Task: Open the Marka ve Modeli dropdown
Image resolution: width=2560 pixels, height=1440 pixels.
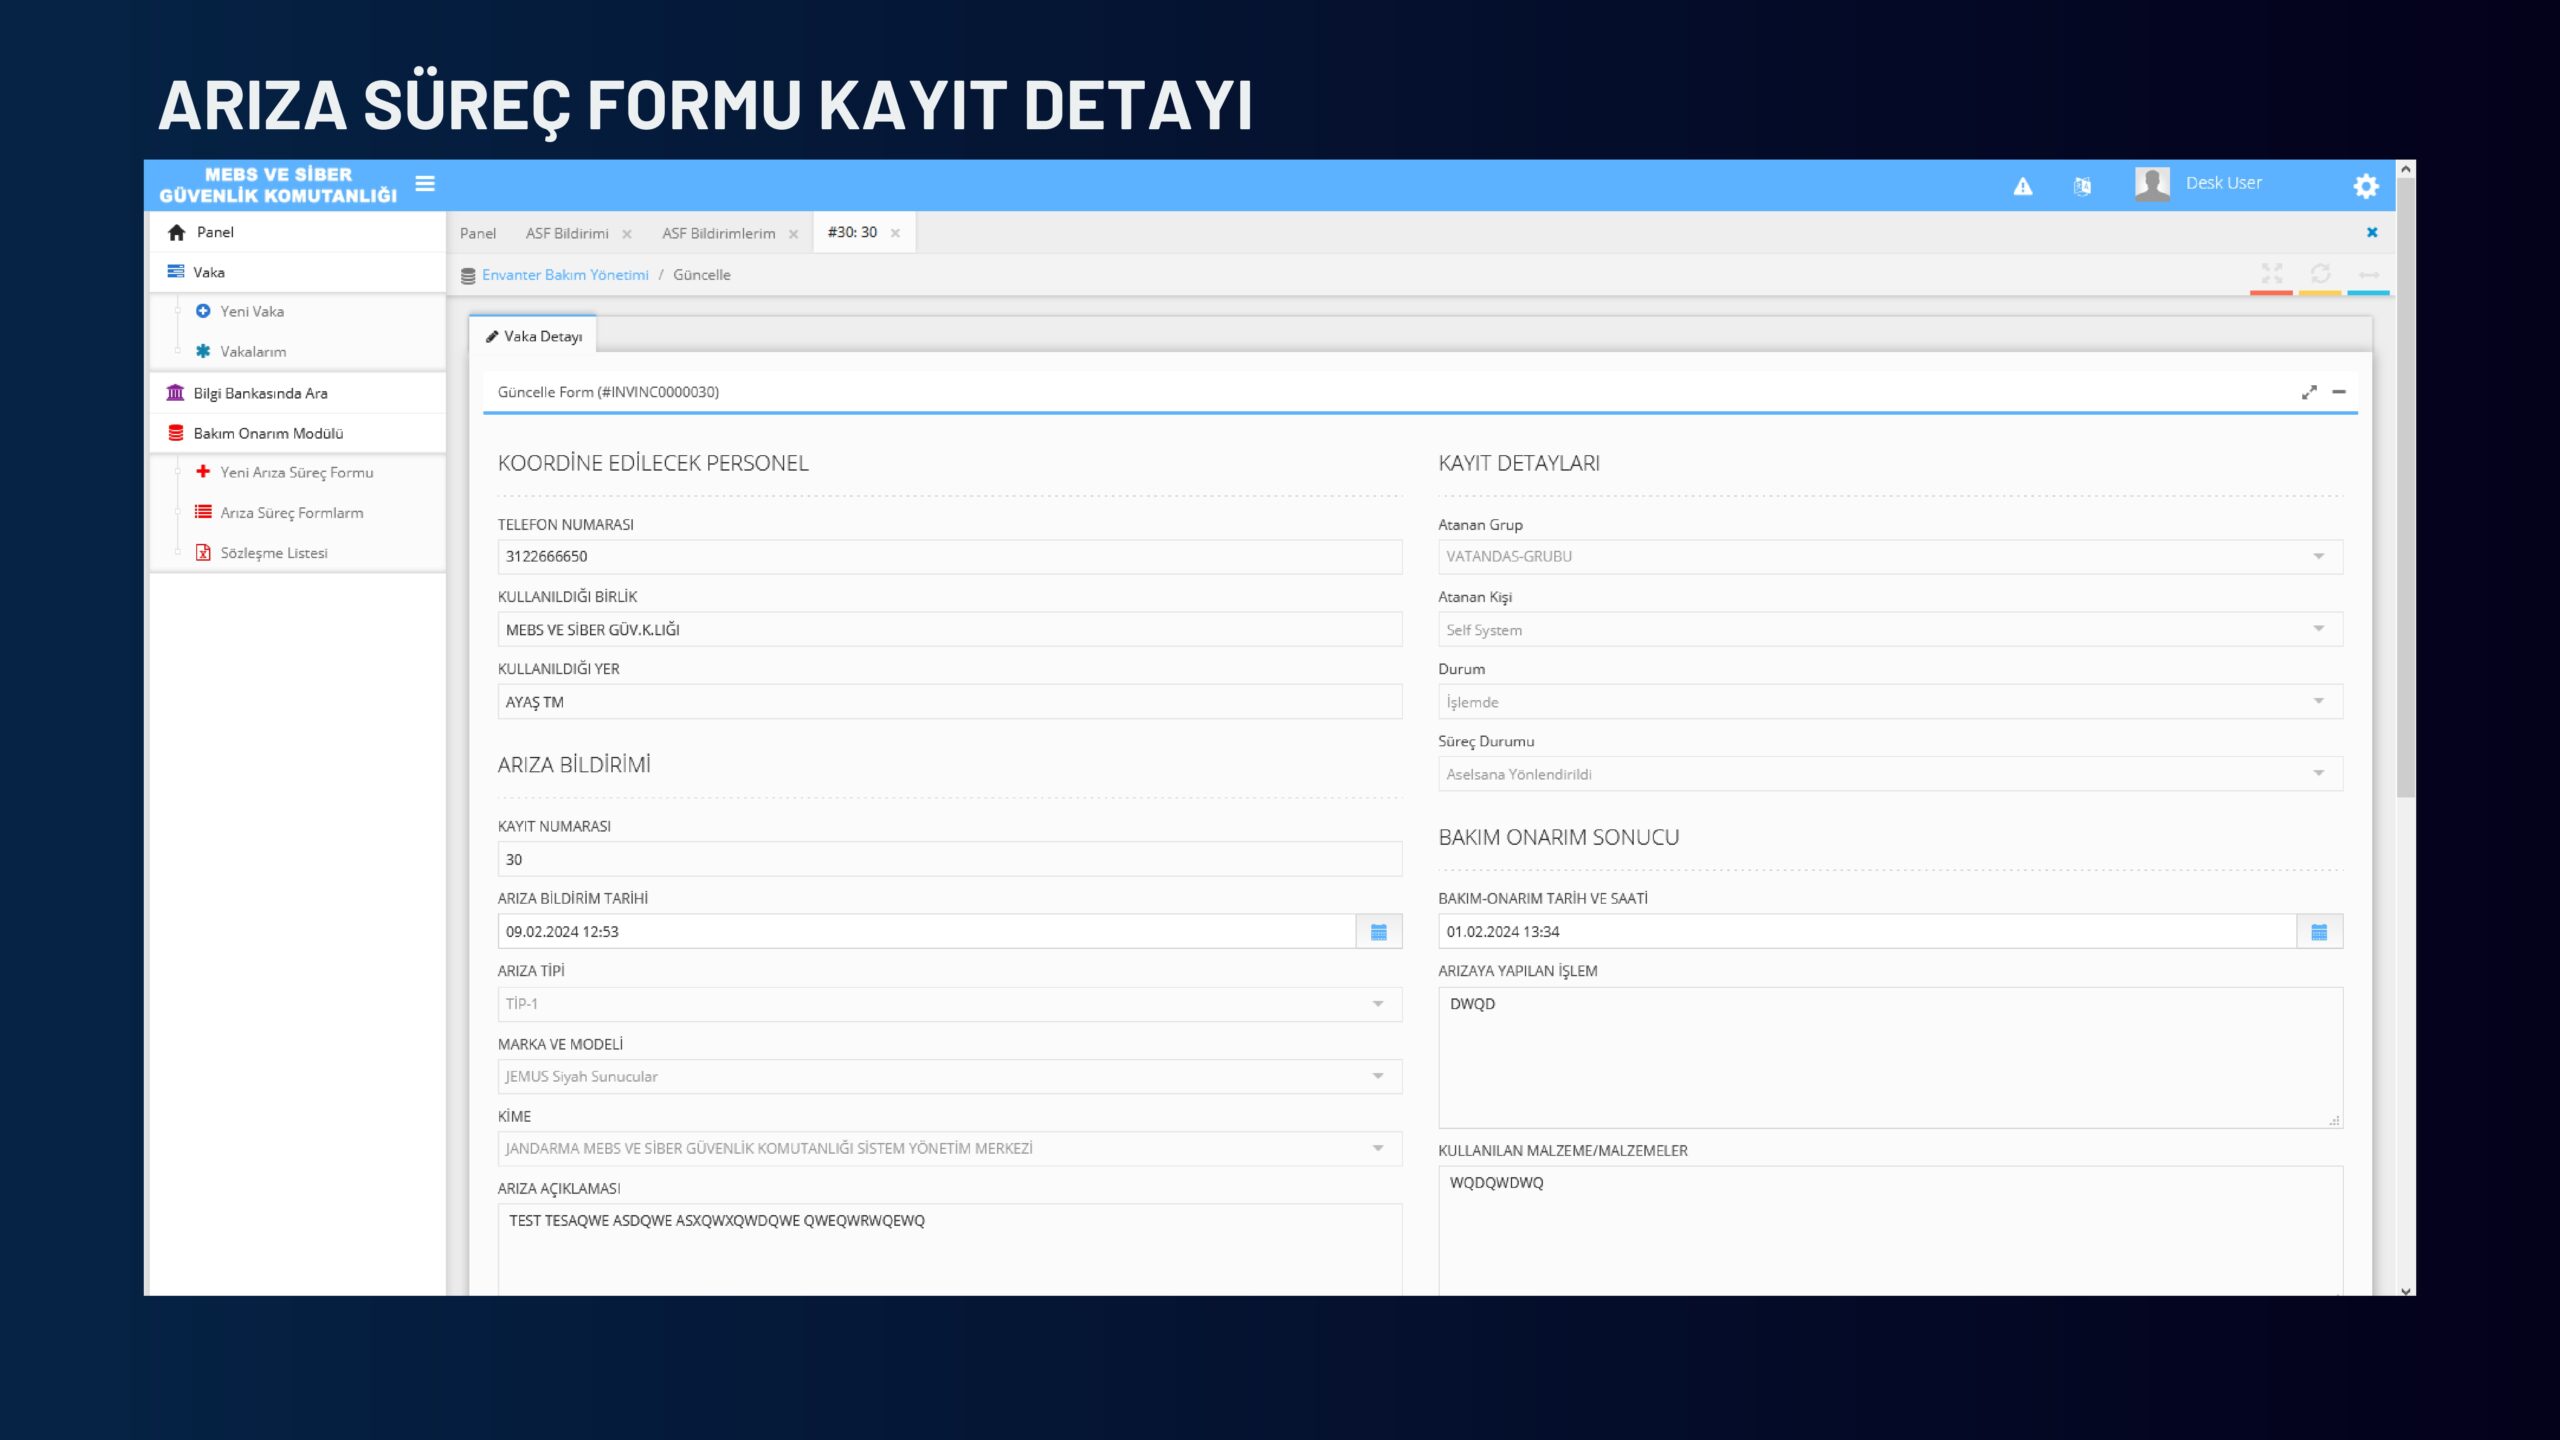Action: tap(950, 1077)
